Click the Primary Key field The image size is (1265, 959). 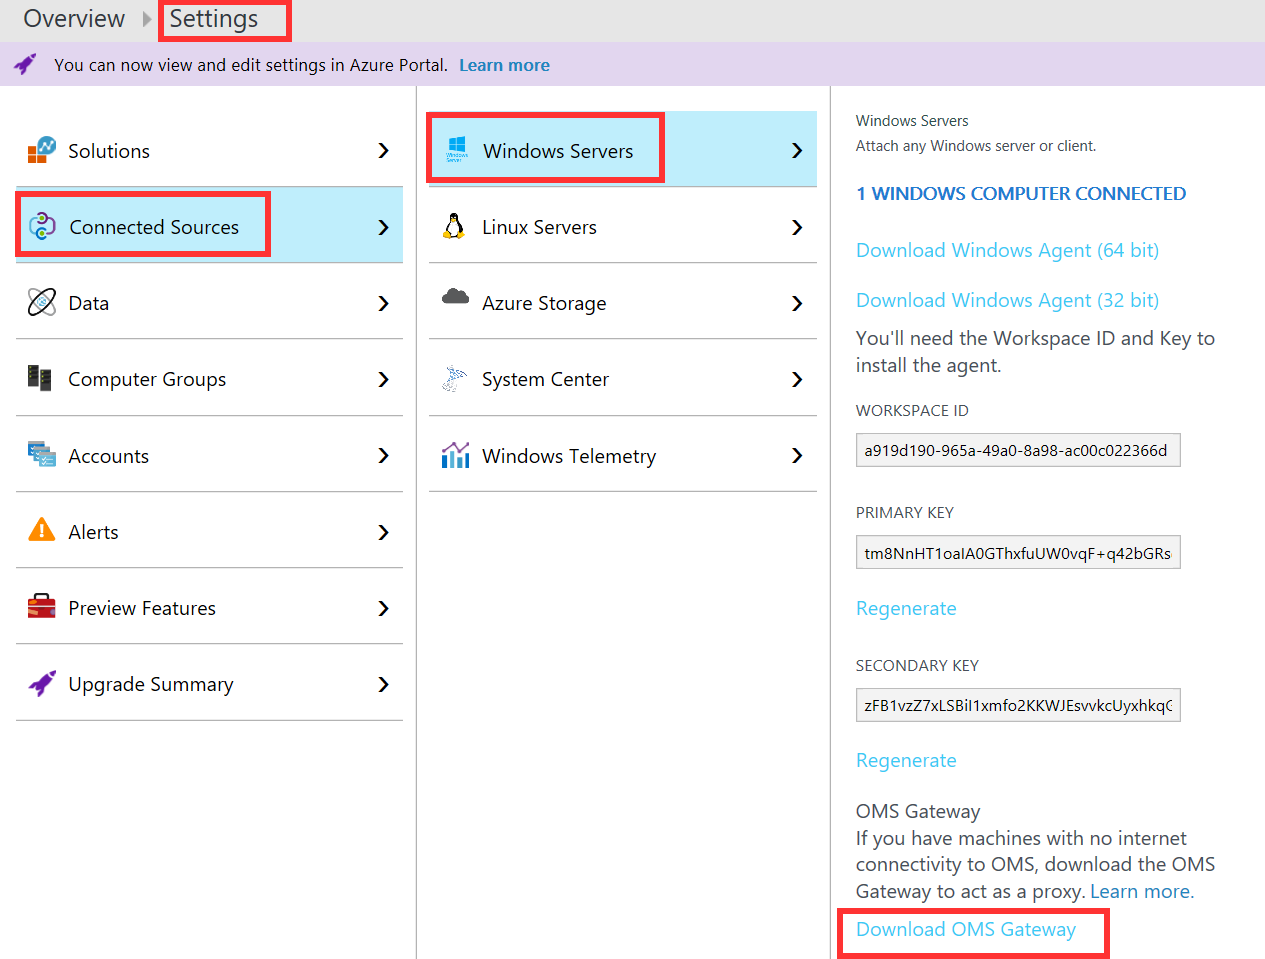pos(1018,552)
